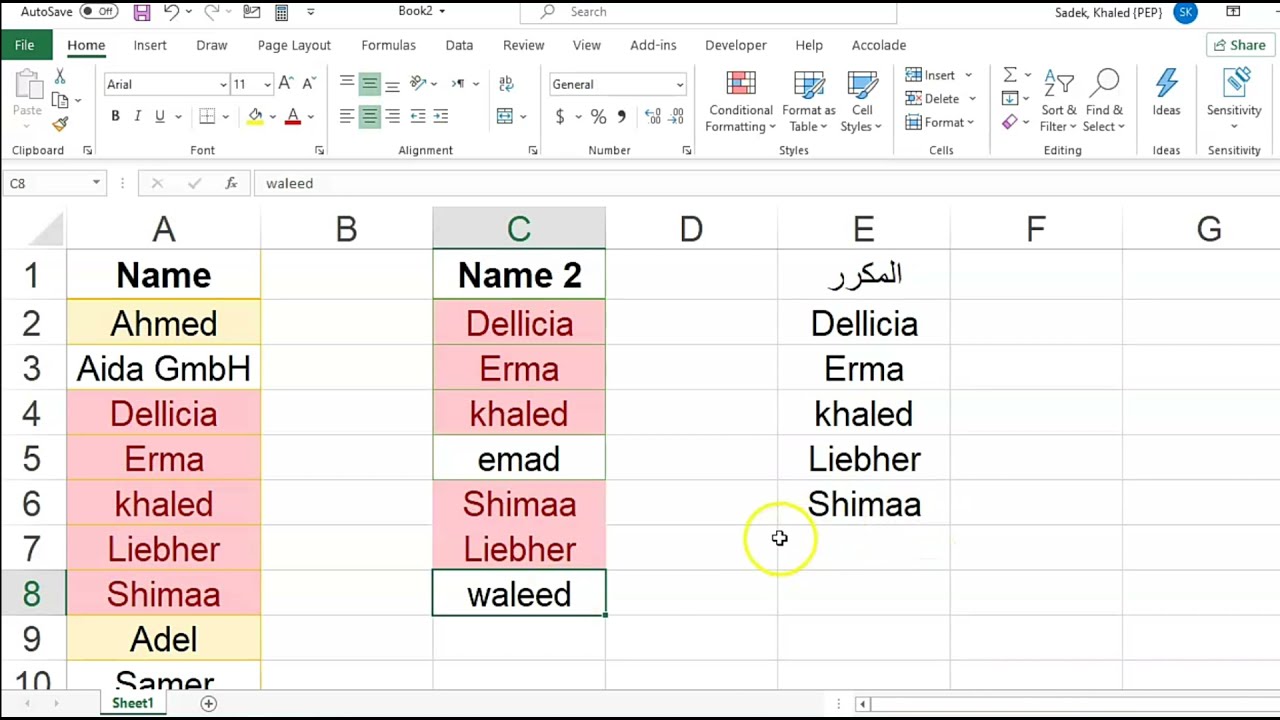
Task: Switch to the Formulas tab
Action: coord(388,45)
